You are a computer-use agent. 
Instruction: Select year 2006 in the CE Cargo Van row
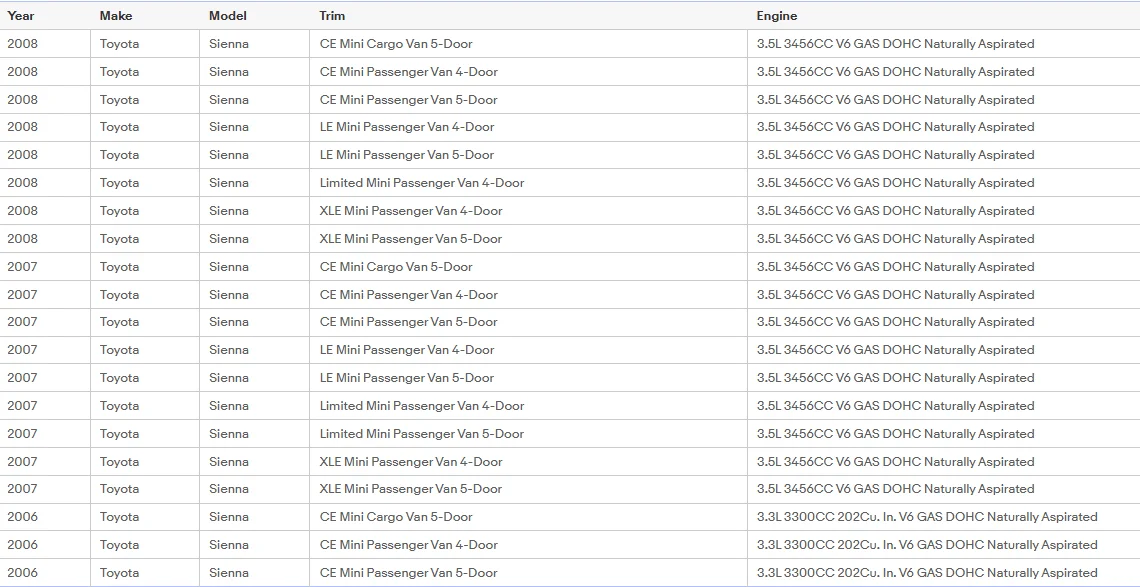click(23, 517)
